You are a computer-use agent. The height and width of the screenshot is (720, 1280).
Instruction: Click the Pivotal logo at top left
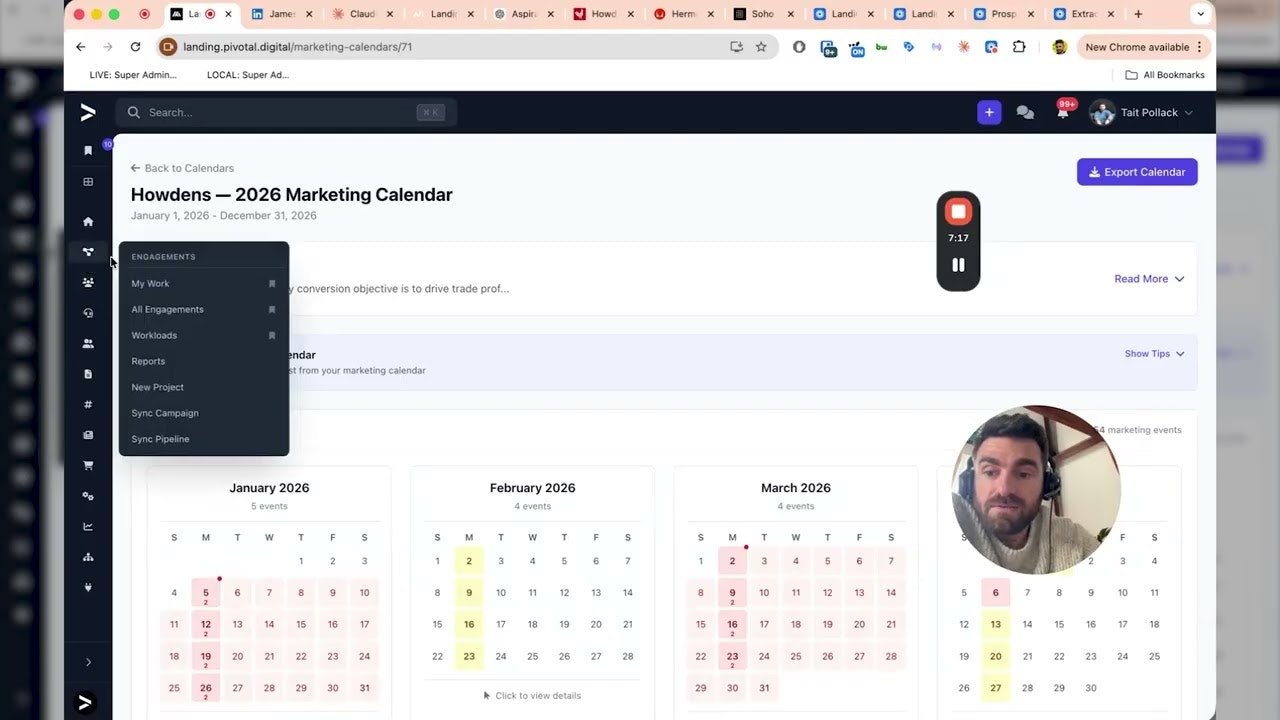tap(88, 113)
